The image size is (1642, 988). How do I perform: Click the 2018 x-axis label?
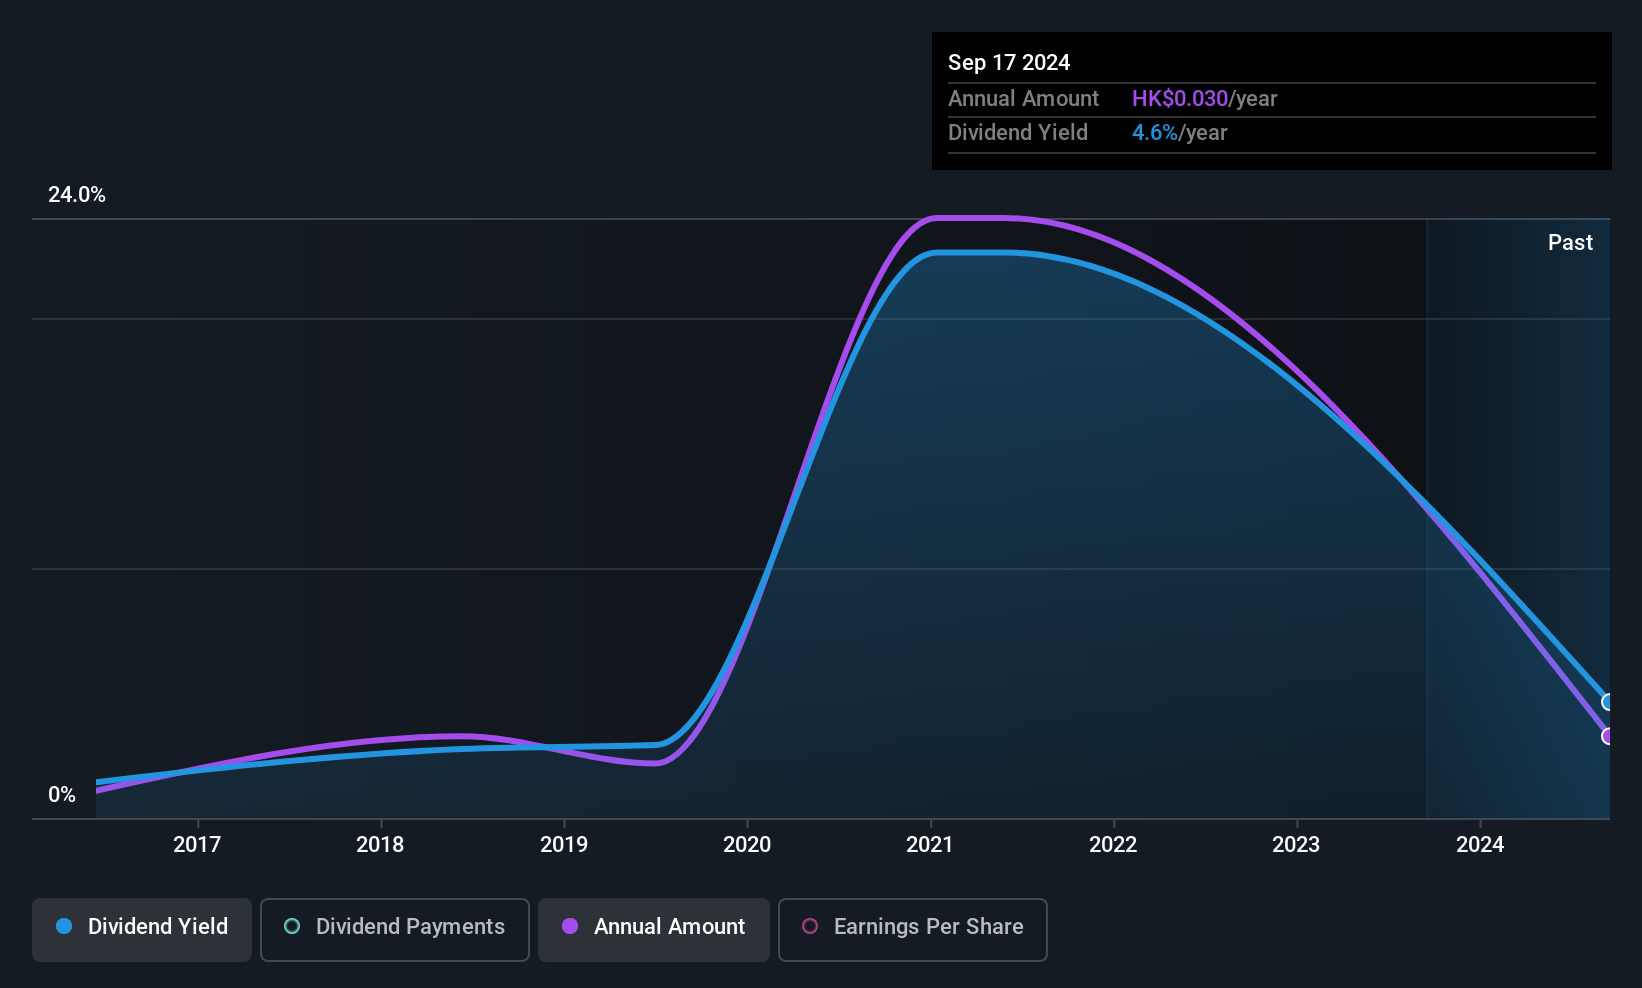pos(380,845)
